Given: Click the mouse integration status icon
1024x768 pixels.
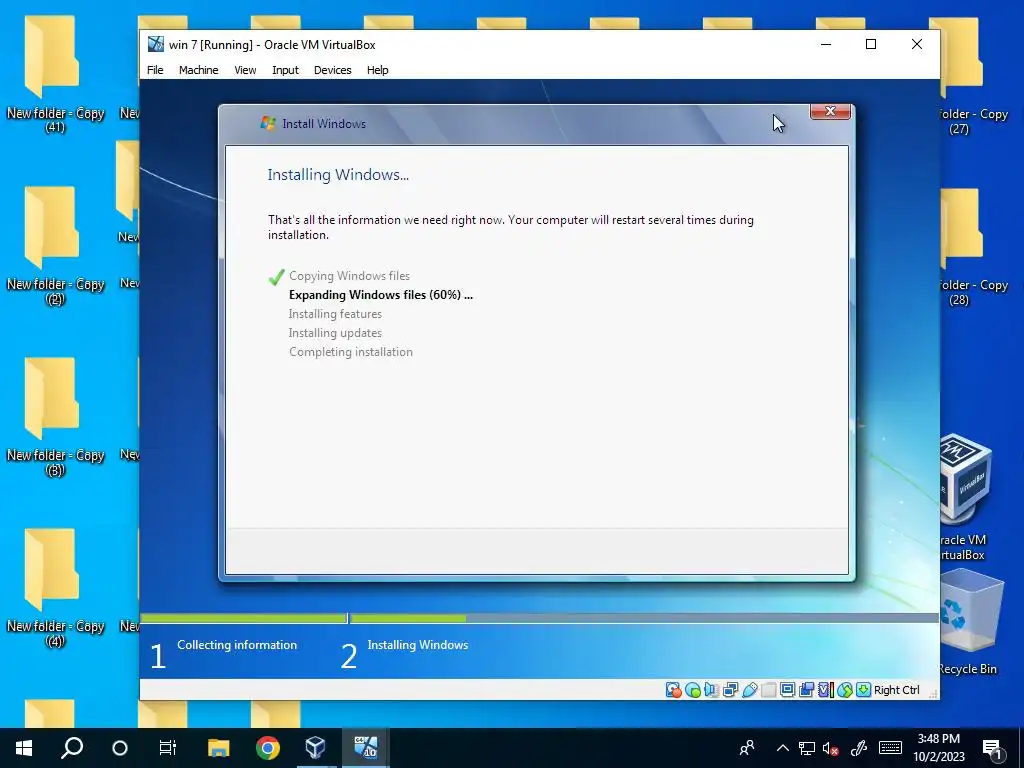Looking at the screenshot, I should click(845, 690).
